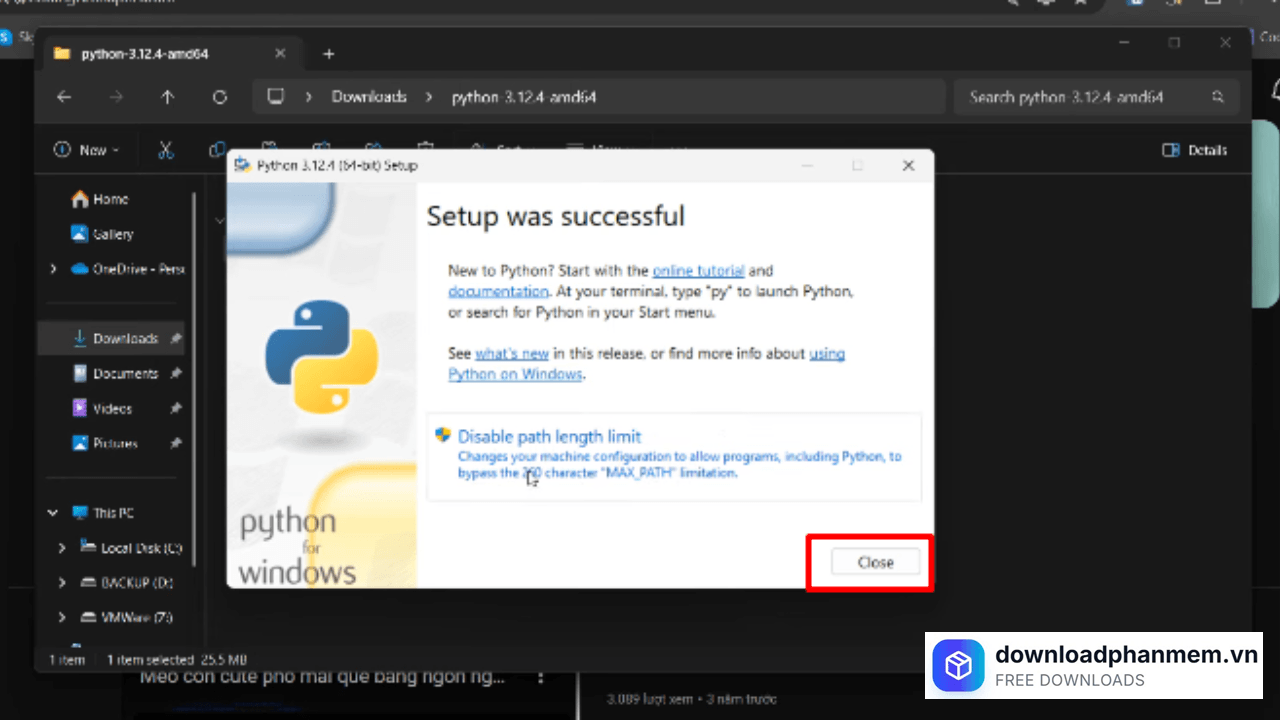1280x720 pixels.
Task: Open the Details pane button
Action: 1194,150
